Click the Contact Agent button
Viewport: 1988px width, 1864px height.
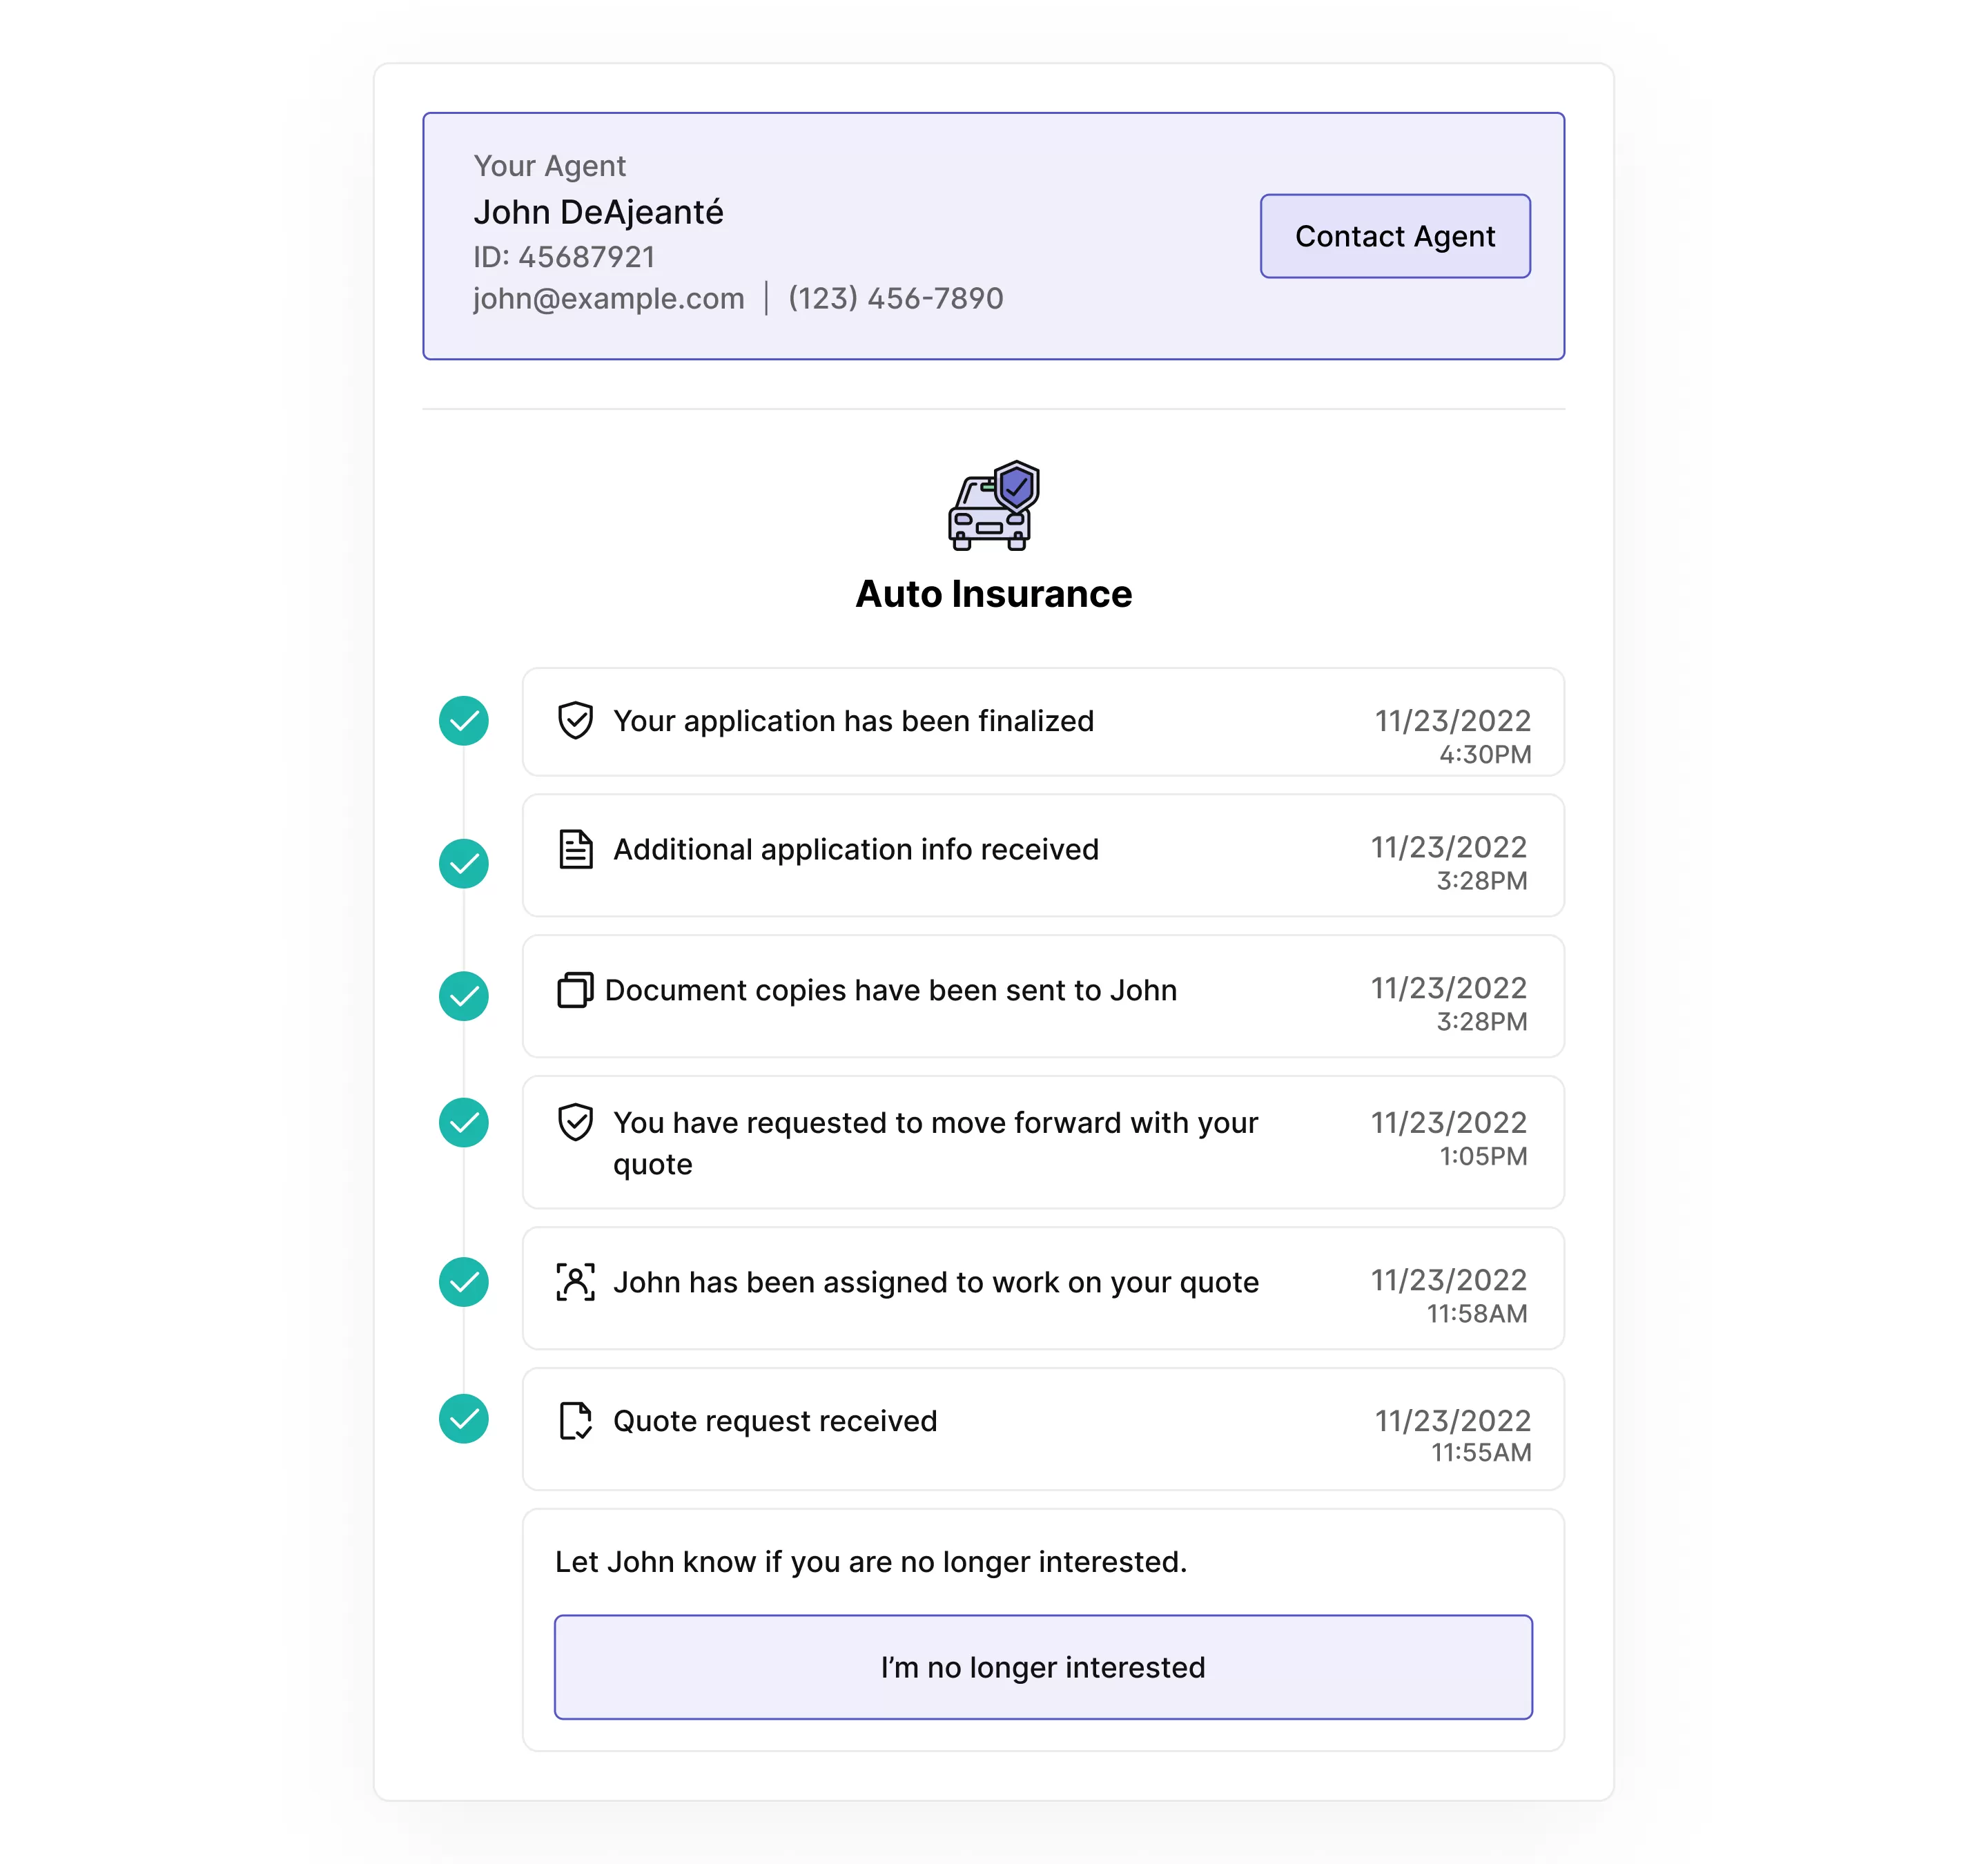click(1394, 236)
